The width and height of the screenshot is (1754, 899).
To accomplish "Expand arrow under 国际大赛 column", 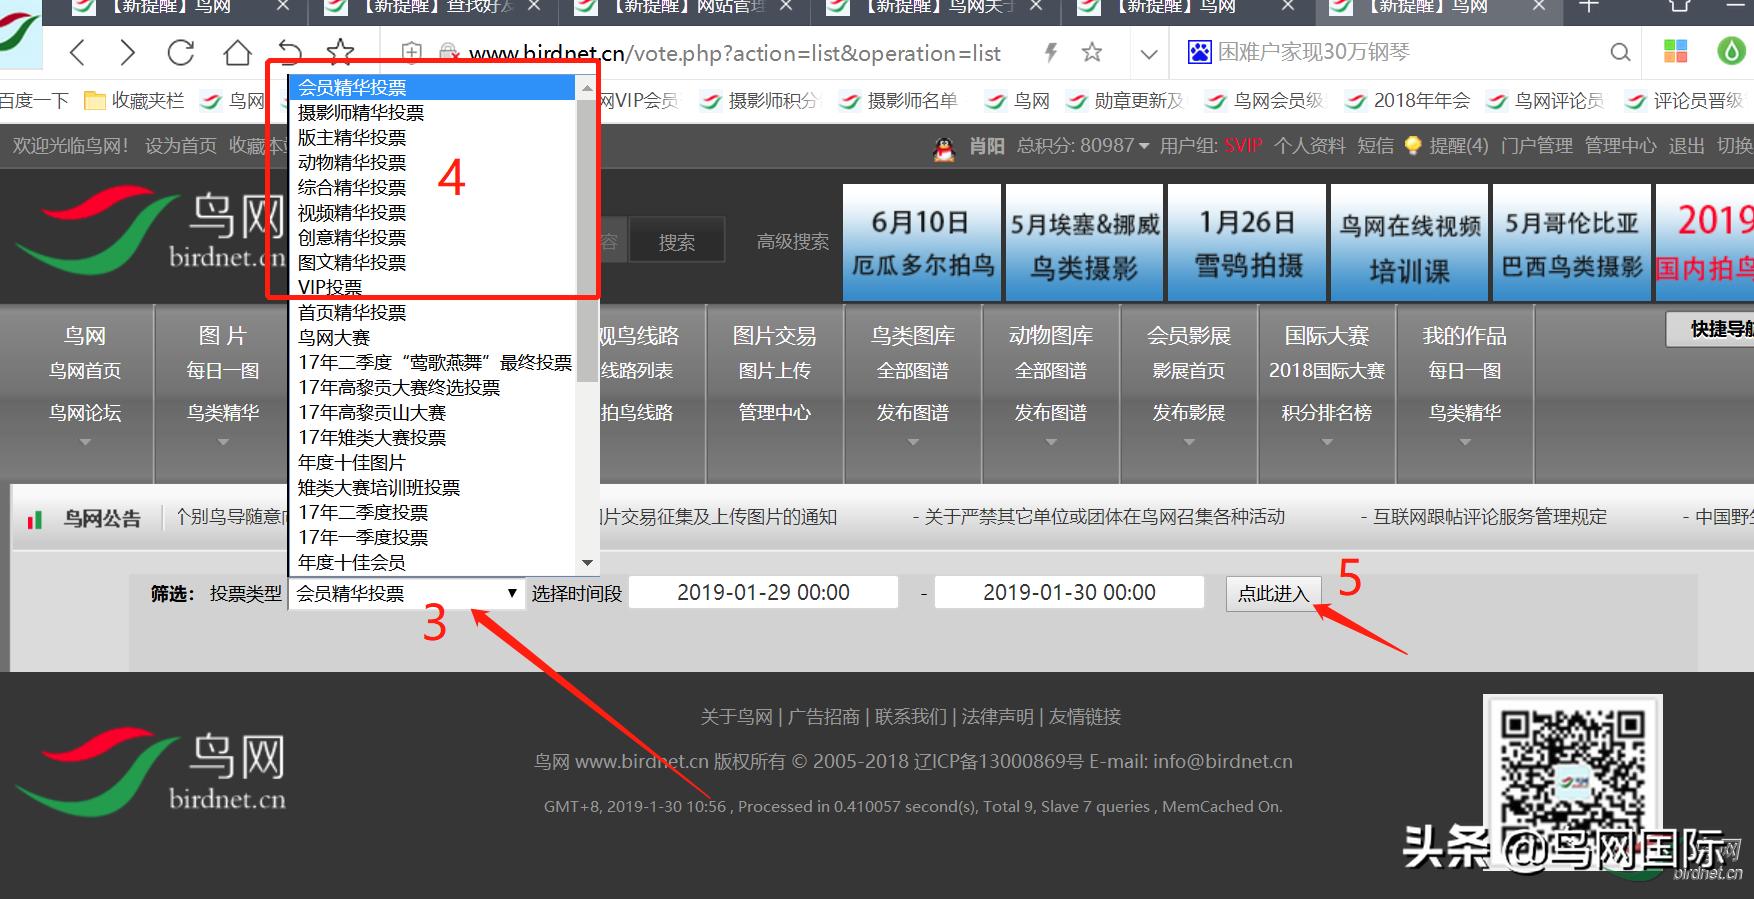I will [1327, 442].
